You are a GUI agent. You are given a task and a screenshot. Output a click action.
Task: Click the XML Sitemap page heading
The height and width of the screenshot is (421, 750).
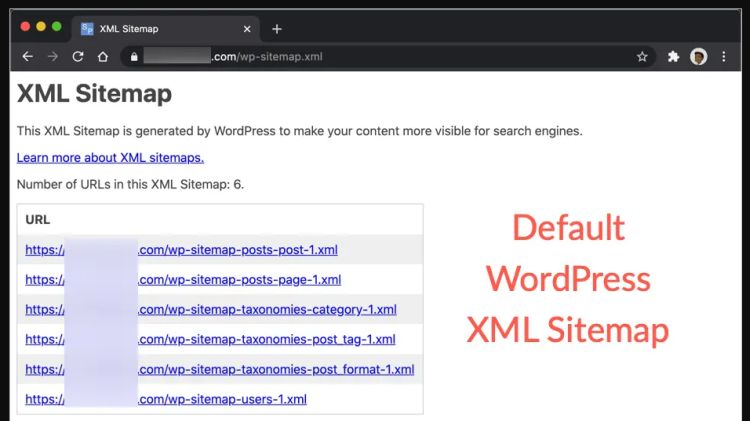click(x=94, y=93)
